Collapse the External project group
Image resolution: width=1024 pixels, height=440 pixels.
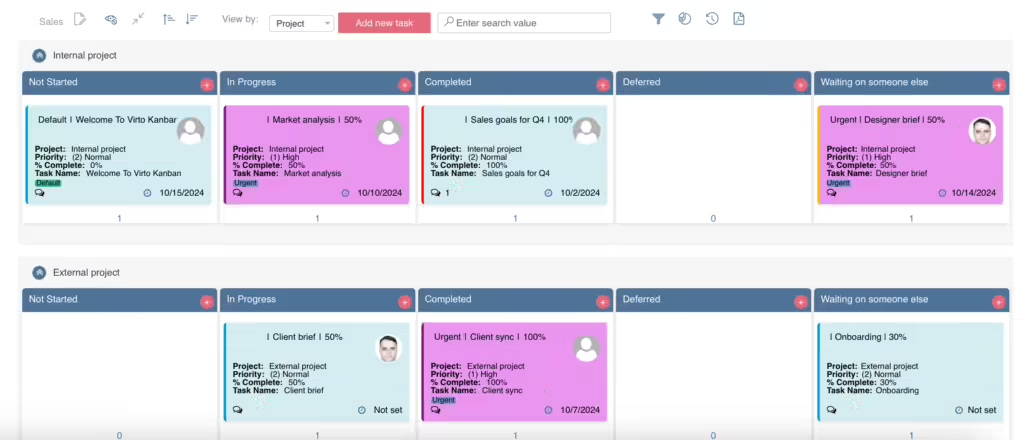pos(39,273)
